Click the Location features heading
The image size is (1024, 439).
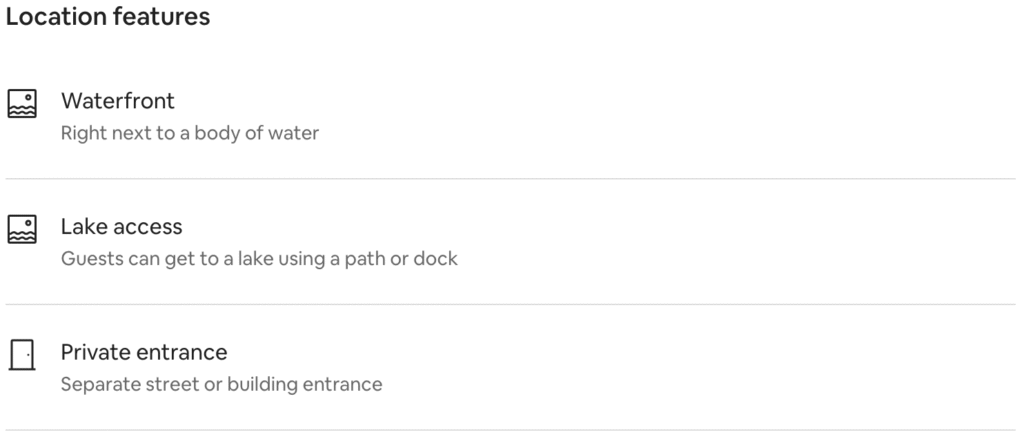pos(108,16)
